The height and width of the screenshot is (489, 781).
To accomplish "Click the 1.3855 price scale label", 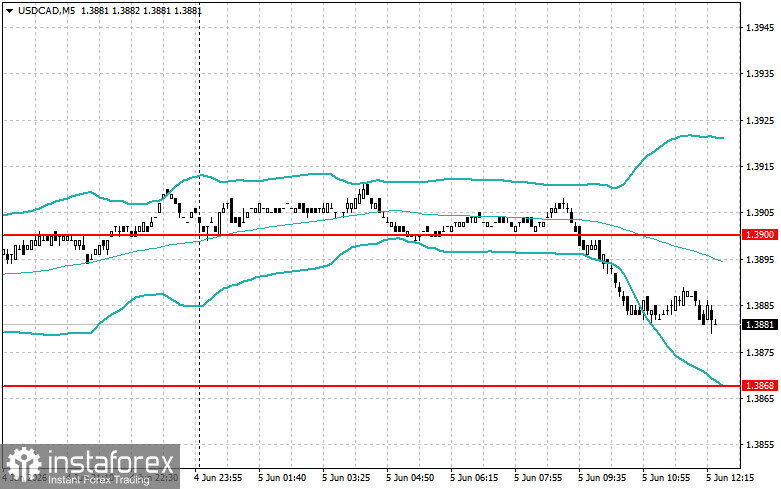I will point(760,445).
